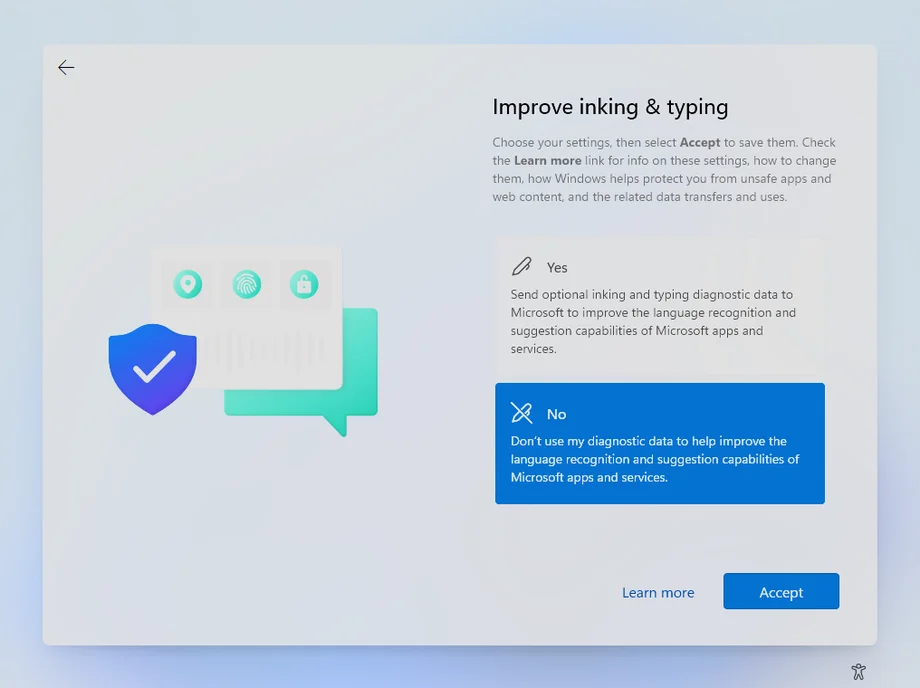Click the crossed-out pen icon beside No
This screenshot has width=920, height=688.
coord(521,413)
